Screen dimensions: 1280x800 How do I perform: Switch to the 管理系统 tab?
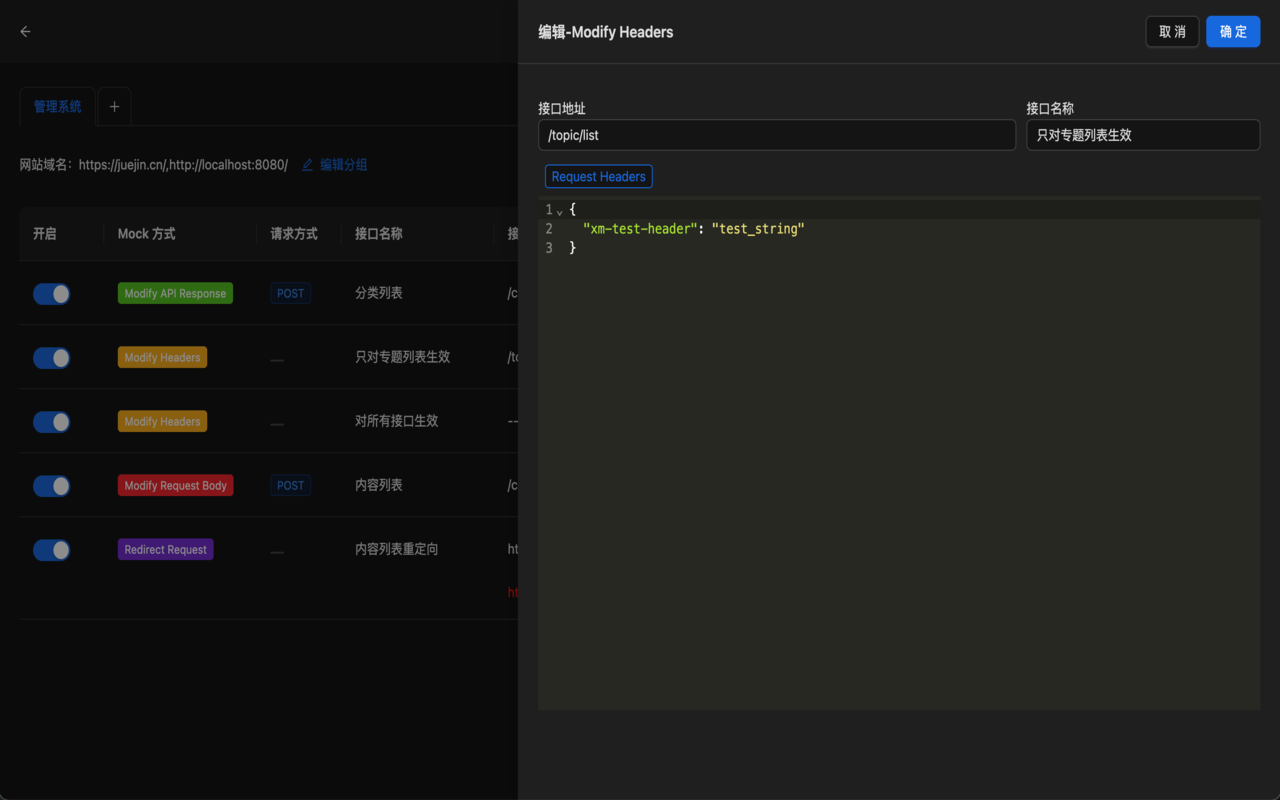click(57, 104)
